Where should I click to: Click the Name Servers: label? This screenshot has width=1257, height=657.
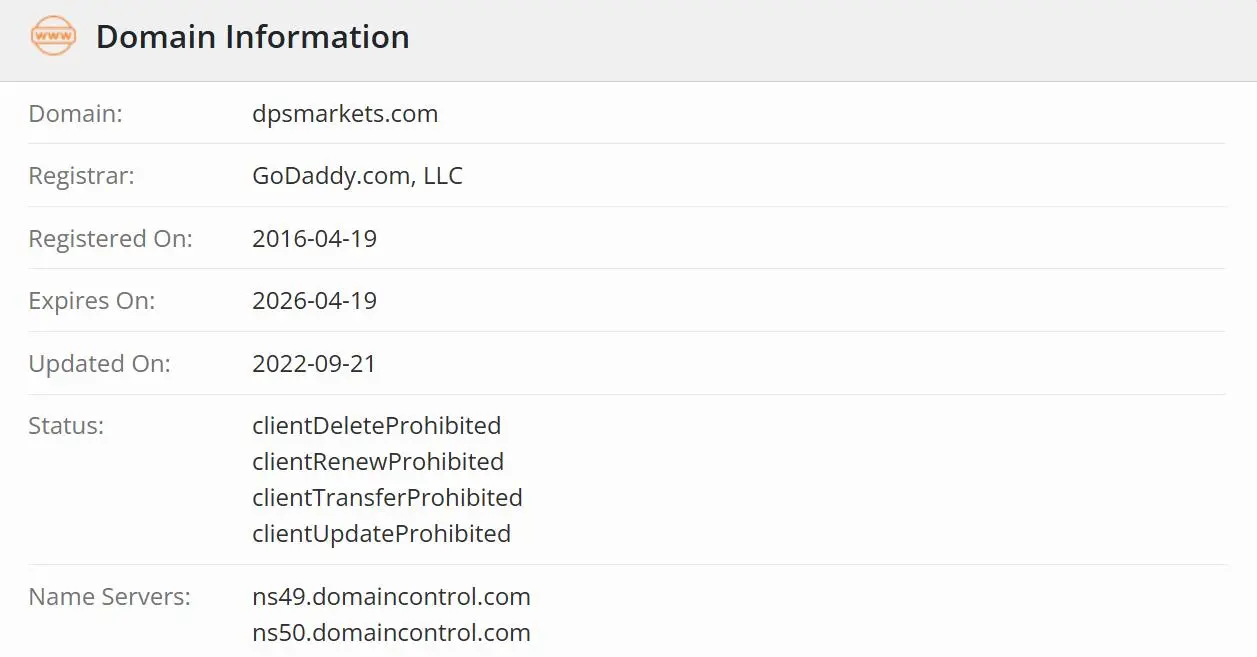point(109,597)
